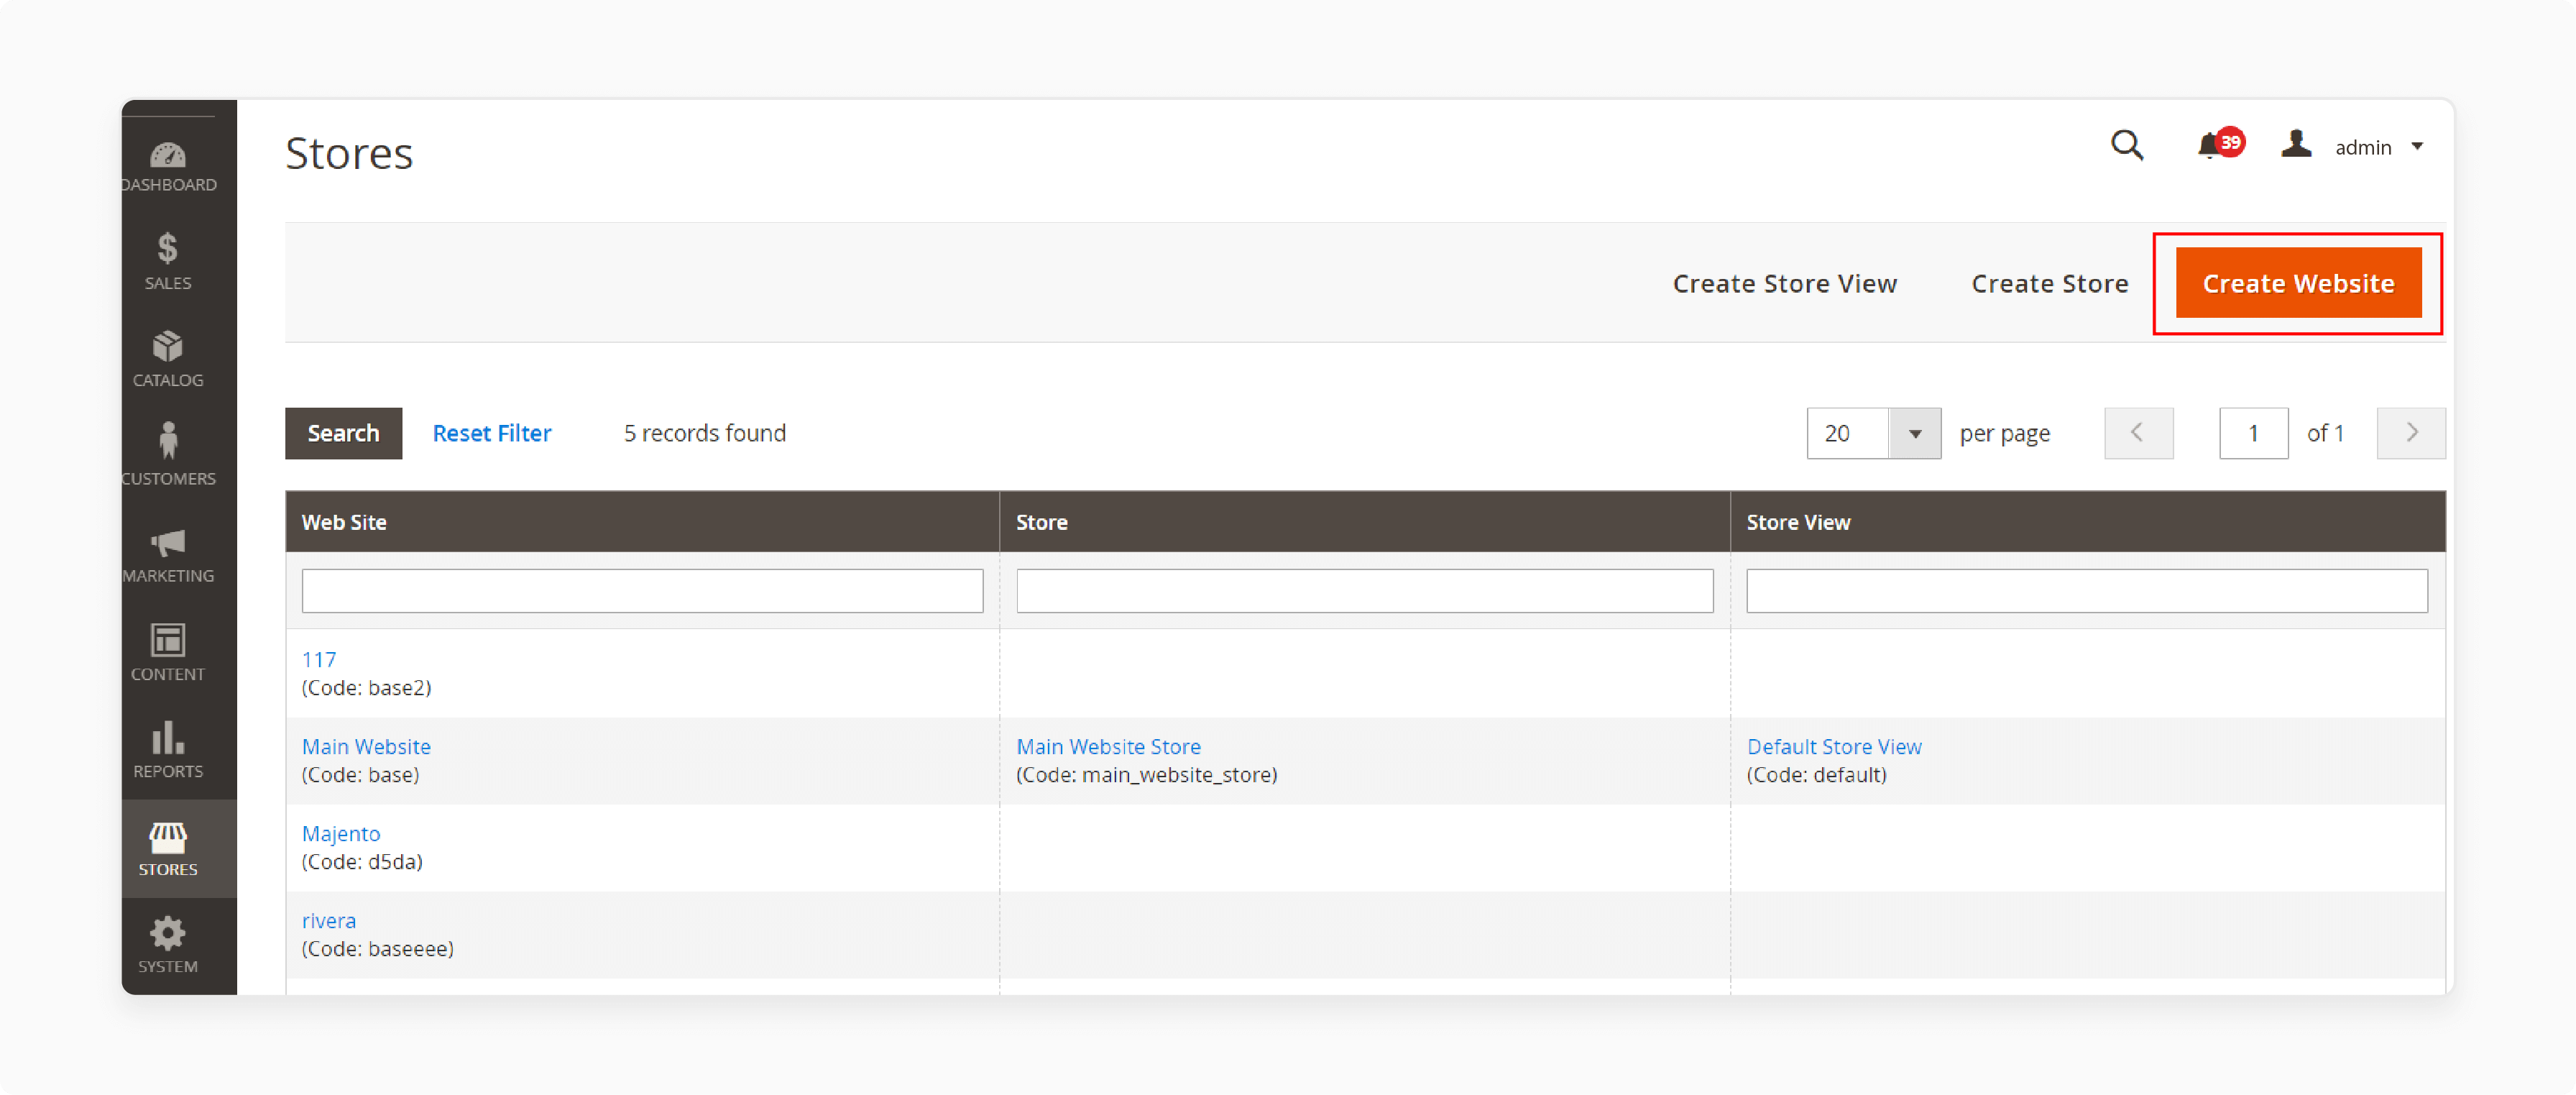Click the '(Code: d5da)' text
Screen dimensions: 2576x1095
(362, 862)
